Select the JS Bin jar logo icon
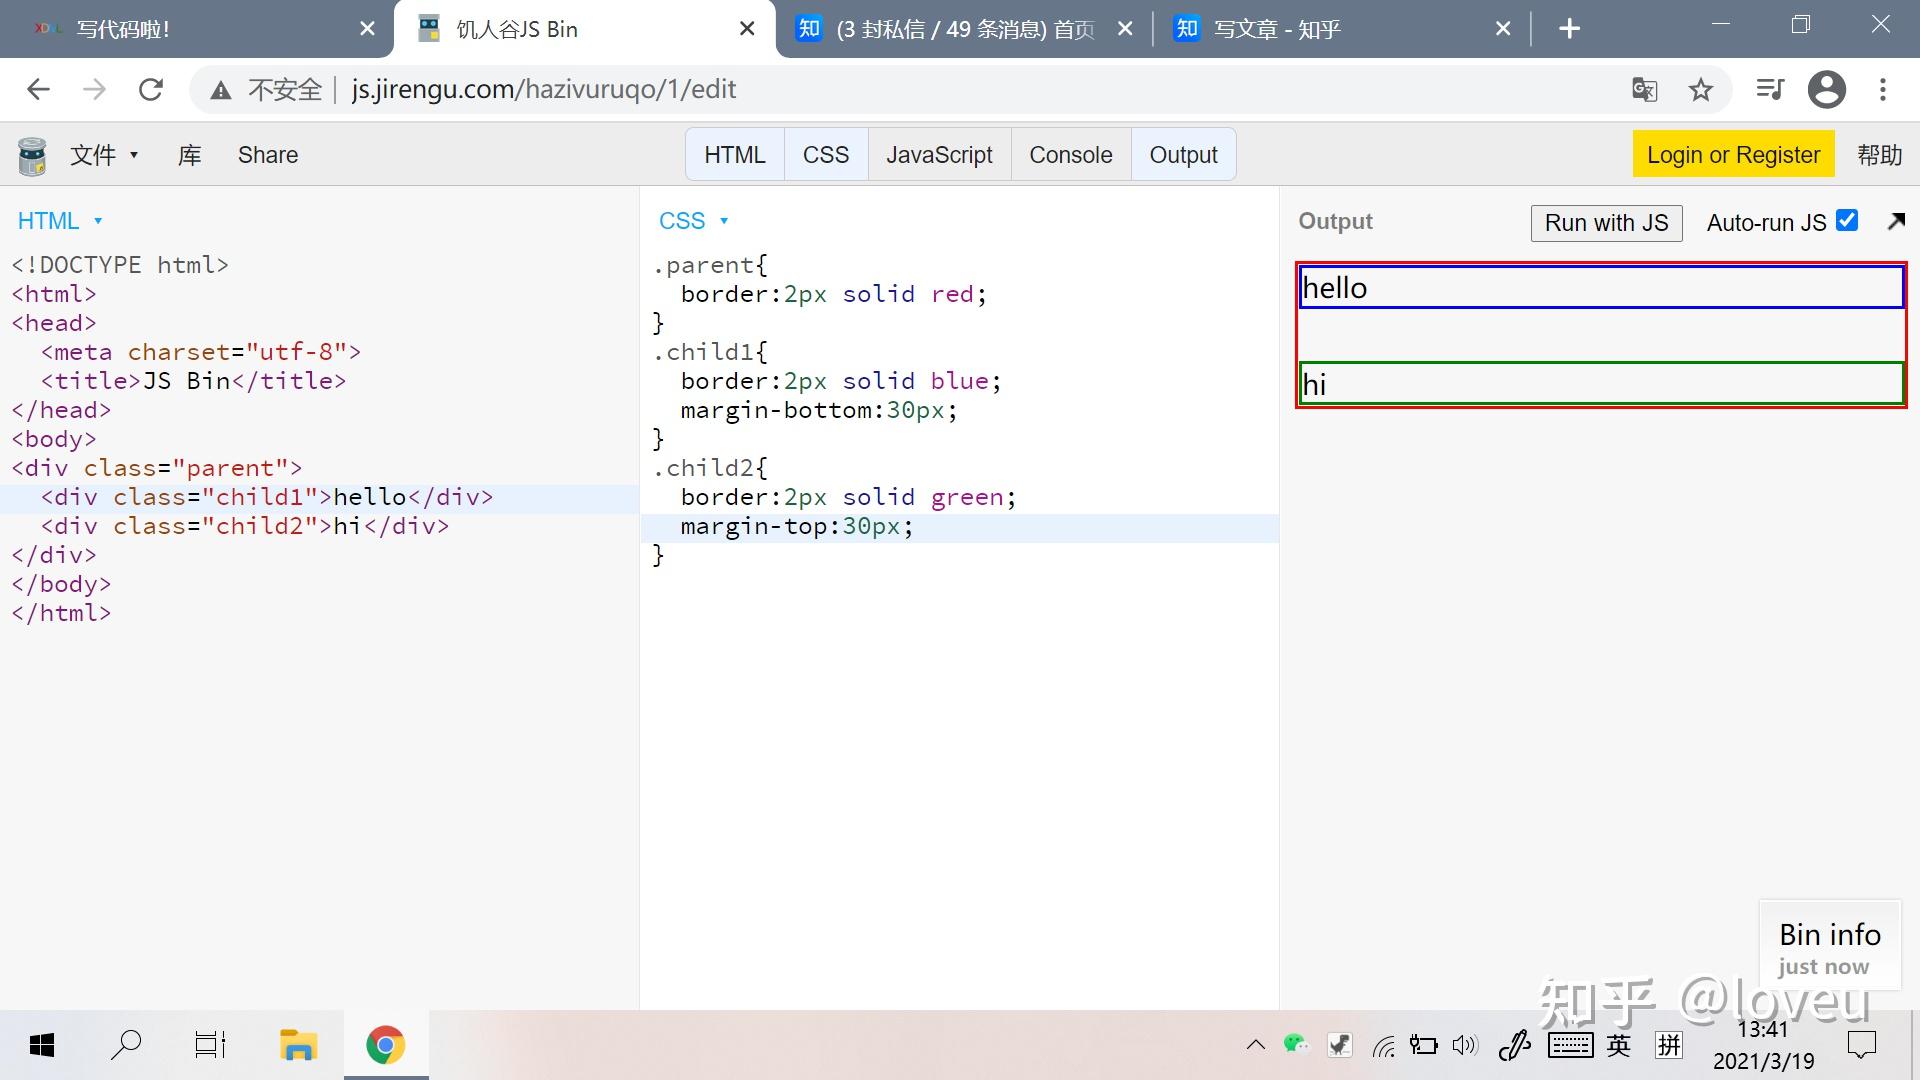Screen dimensions: 1920x1080 click(x=30, y=154)
